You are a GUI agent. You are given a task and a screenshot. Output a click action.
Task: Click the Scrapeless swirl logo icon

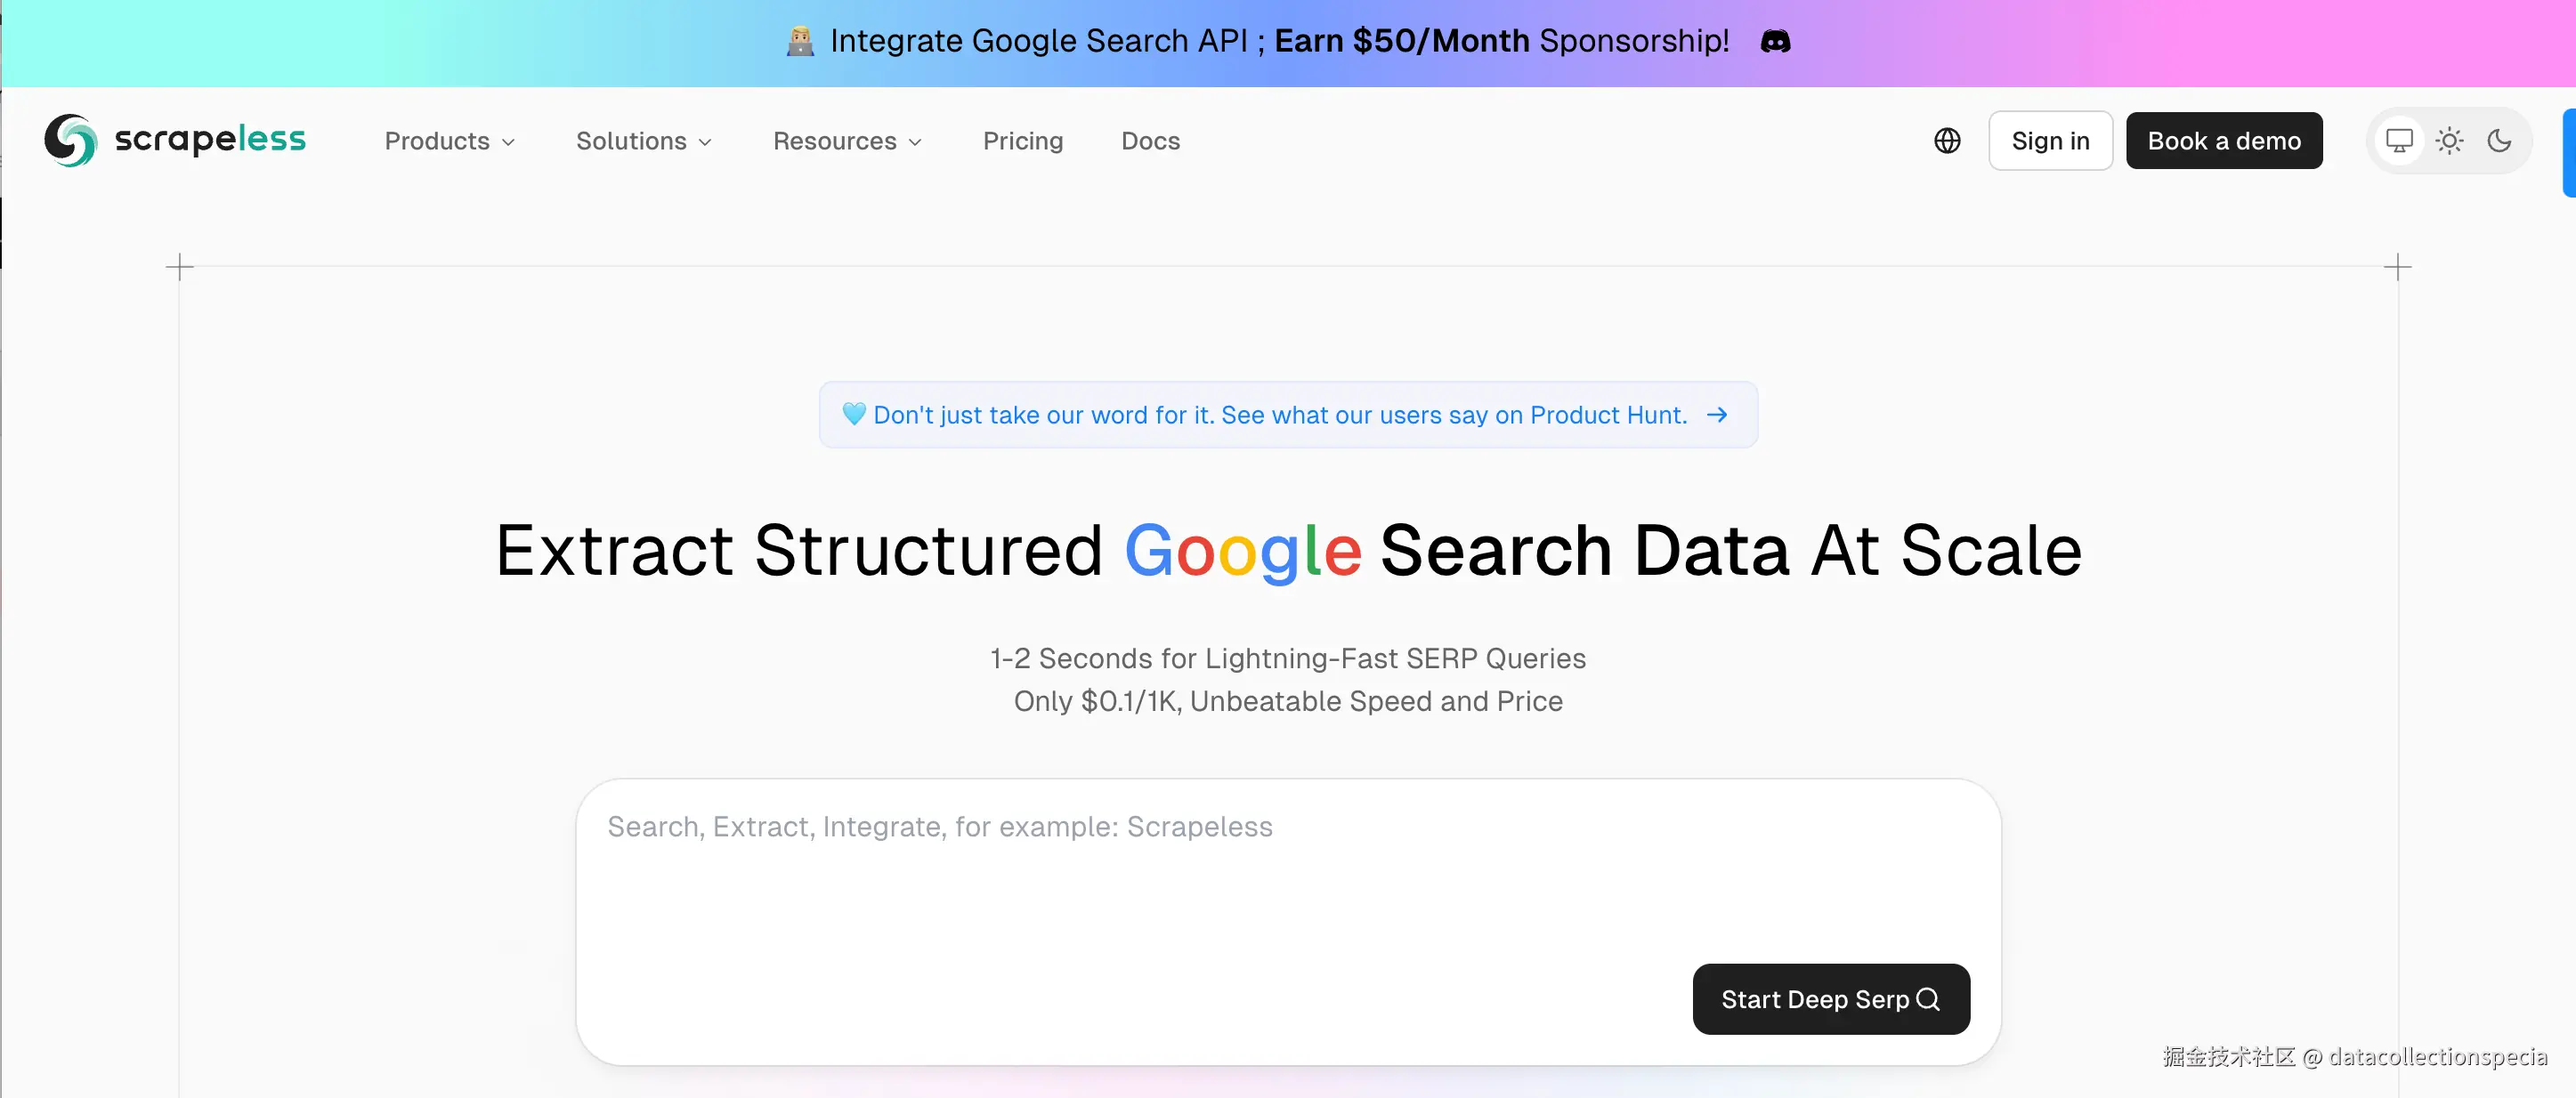click(x=70, y=140)
